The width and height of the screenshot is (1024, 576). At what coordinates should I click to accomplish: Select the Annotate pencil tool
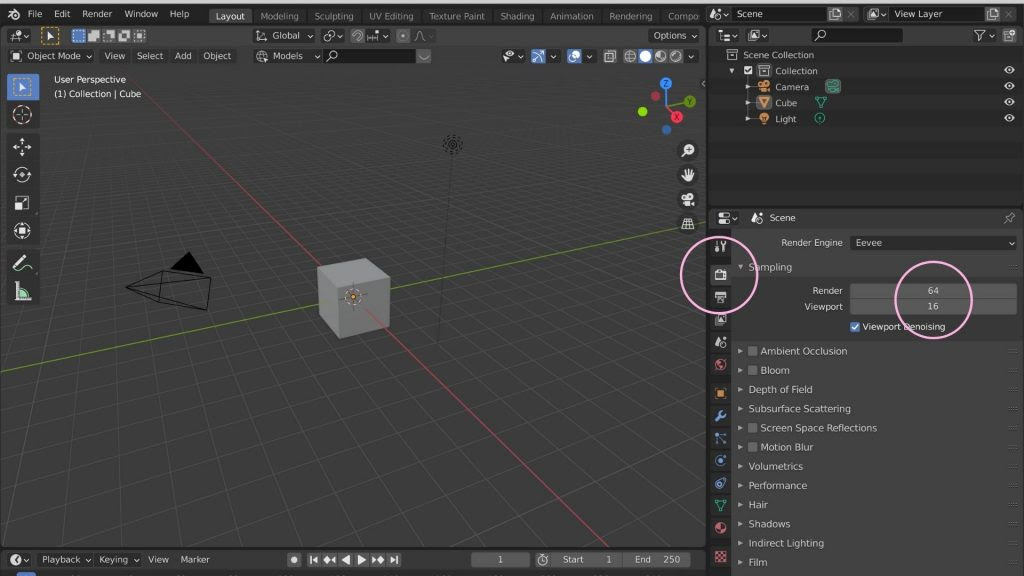[x=22, y=263]
